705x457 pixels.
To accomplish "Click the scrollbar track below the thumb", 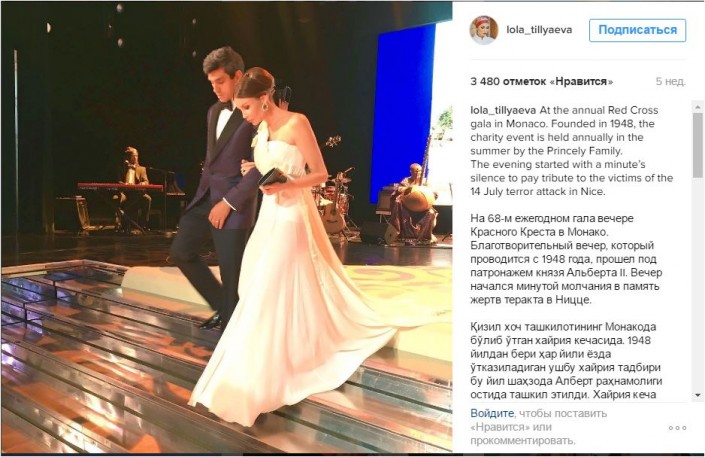I will pyautogui.click(x=697, y=283).
